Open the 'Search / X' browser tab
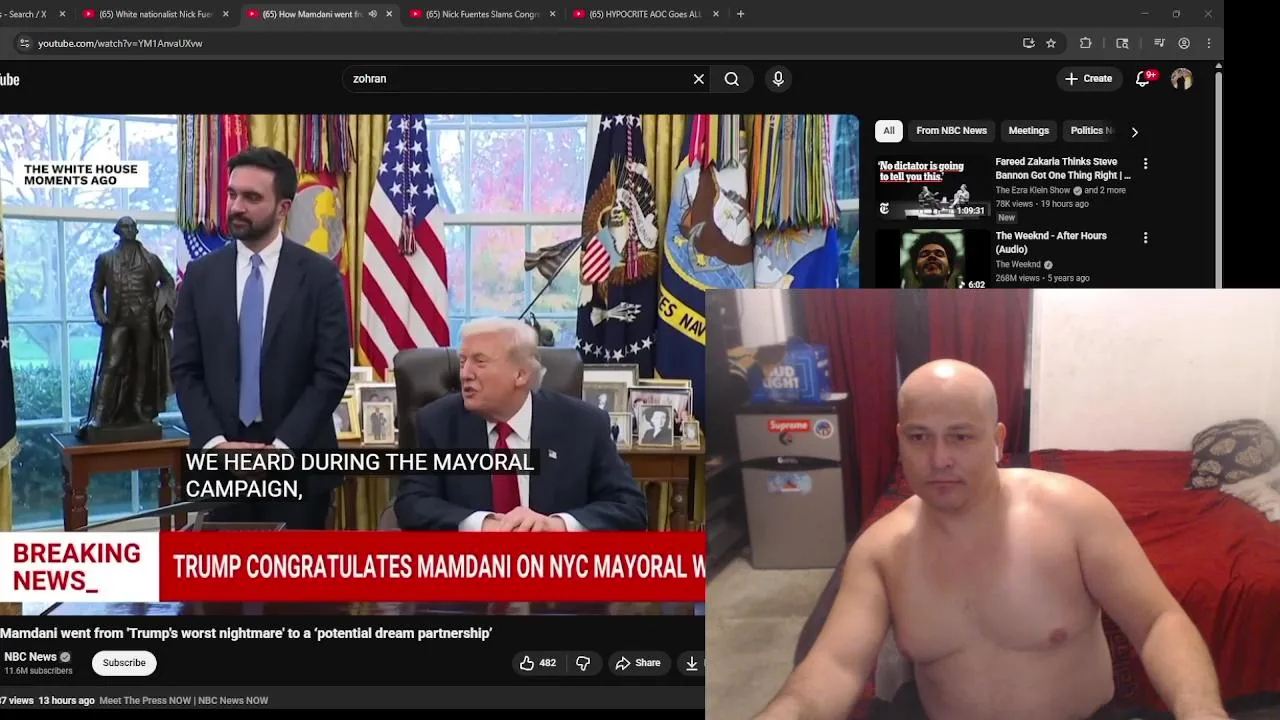 coord(30,14)
